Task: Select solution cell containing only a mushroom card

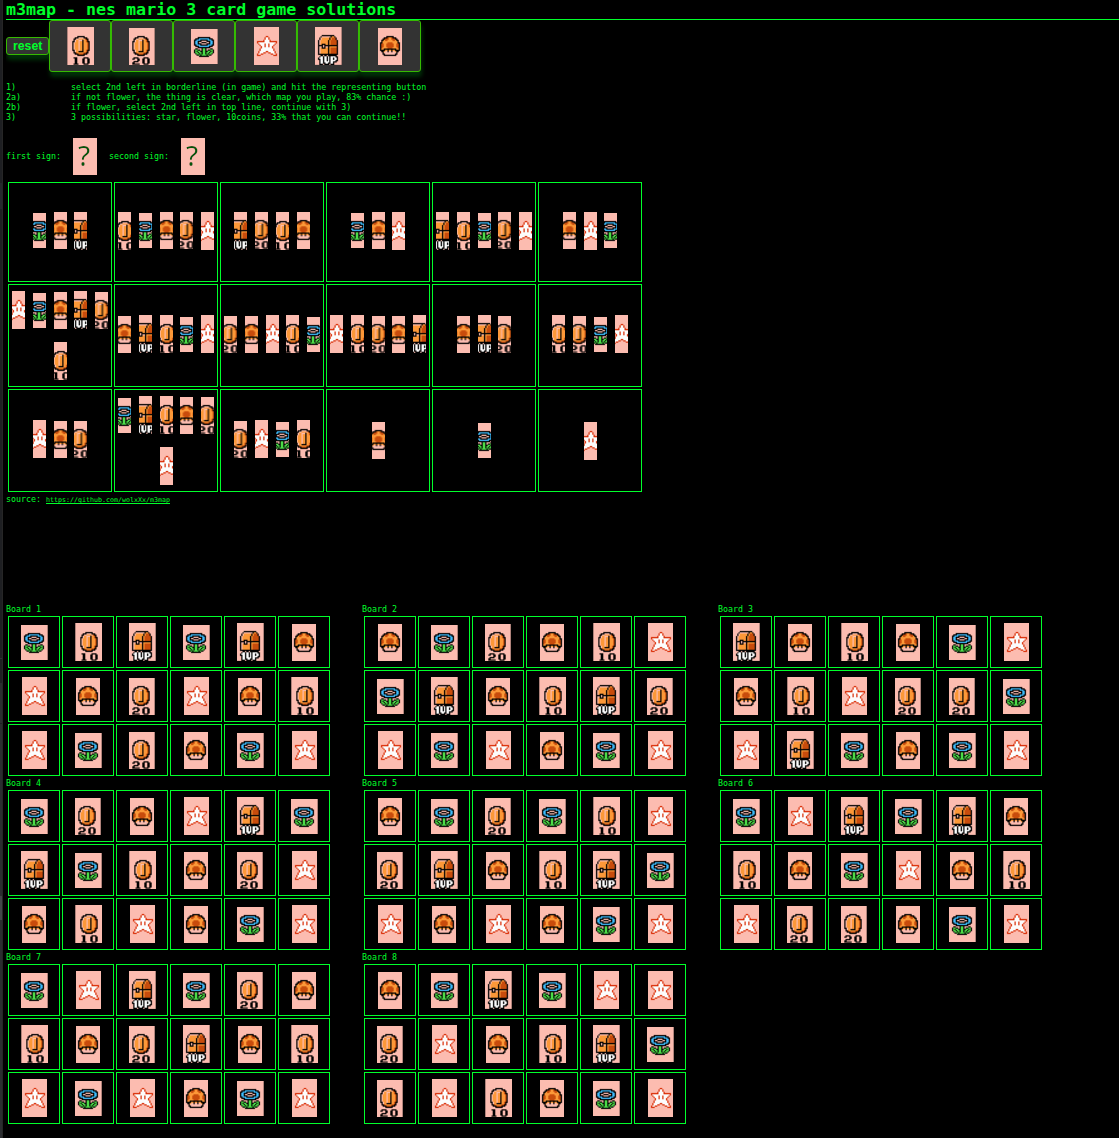Action: pyautogui.click(x=378, y=440)
